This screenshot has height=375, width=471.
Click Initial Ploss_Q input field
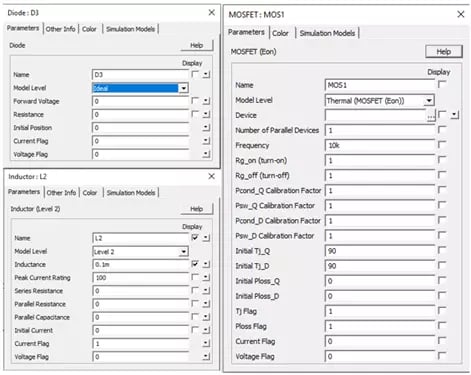pyautogui.click(x=380, y=281)
